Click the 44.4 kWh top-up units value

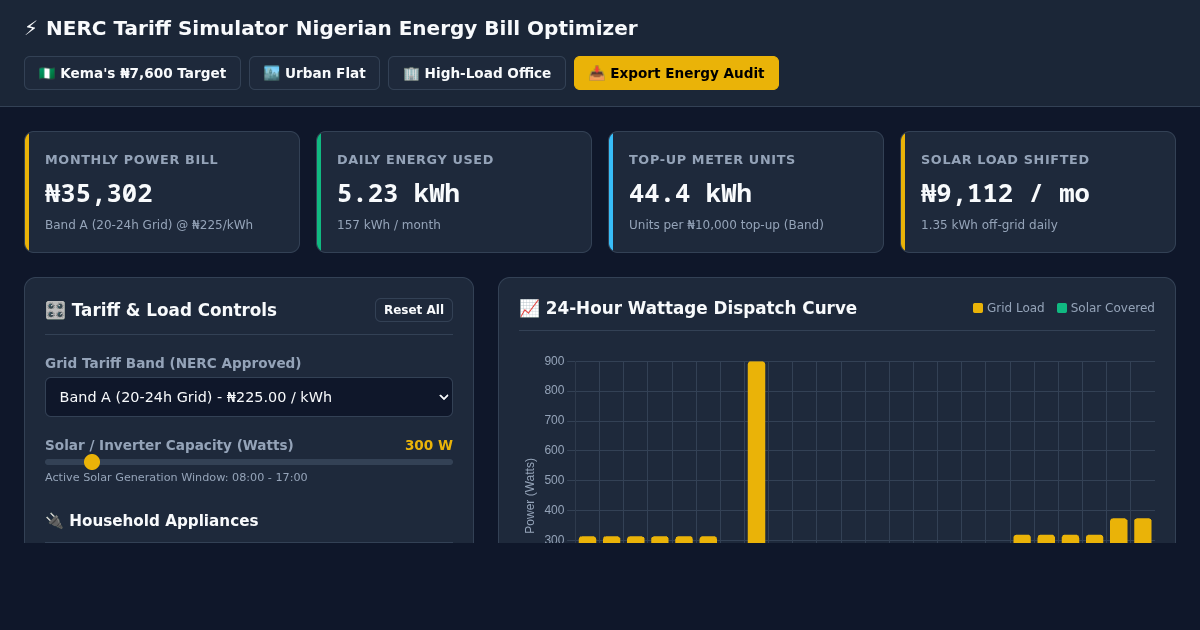tap(690, 193)
